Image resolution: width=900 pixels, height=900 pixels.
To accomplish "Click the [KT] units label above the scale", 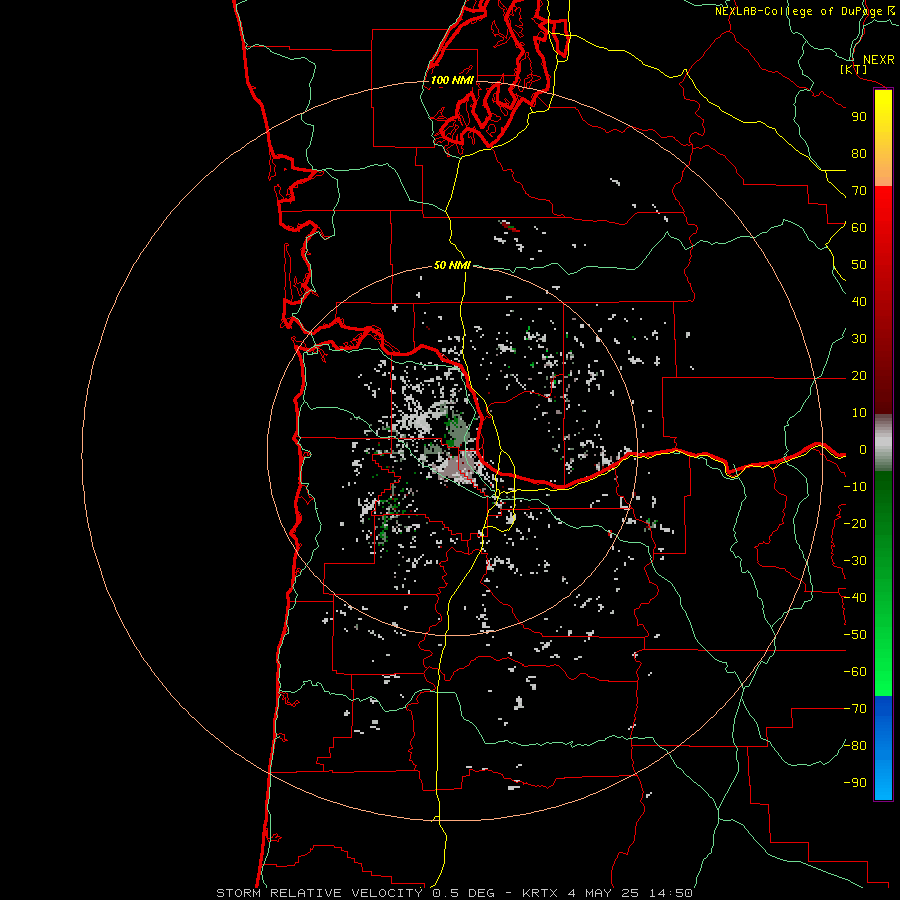I will pos(854,69).
